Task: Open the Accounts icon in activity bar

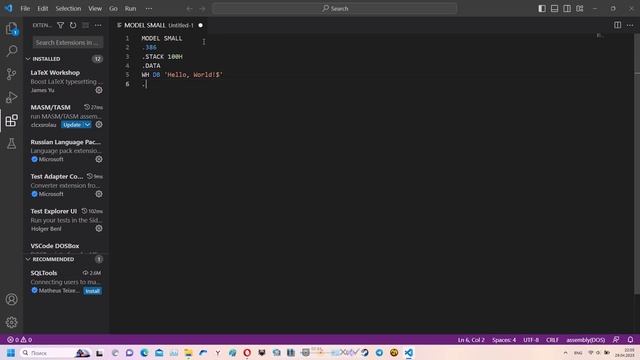Action: click(11, 299)
